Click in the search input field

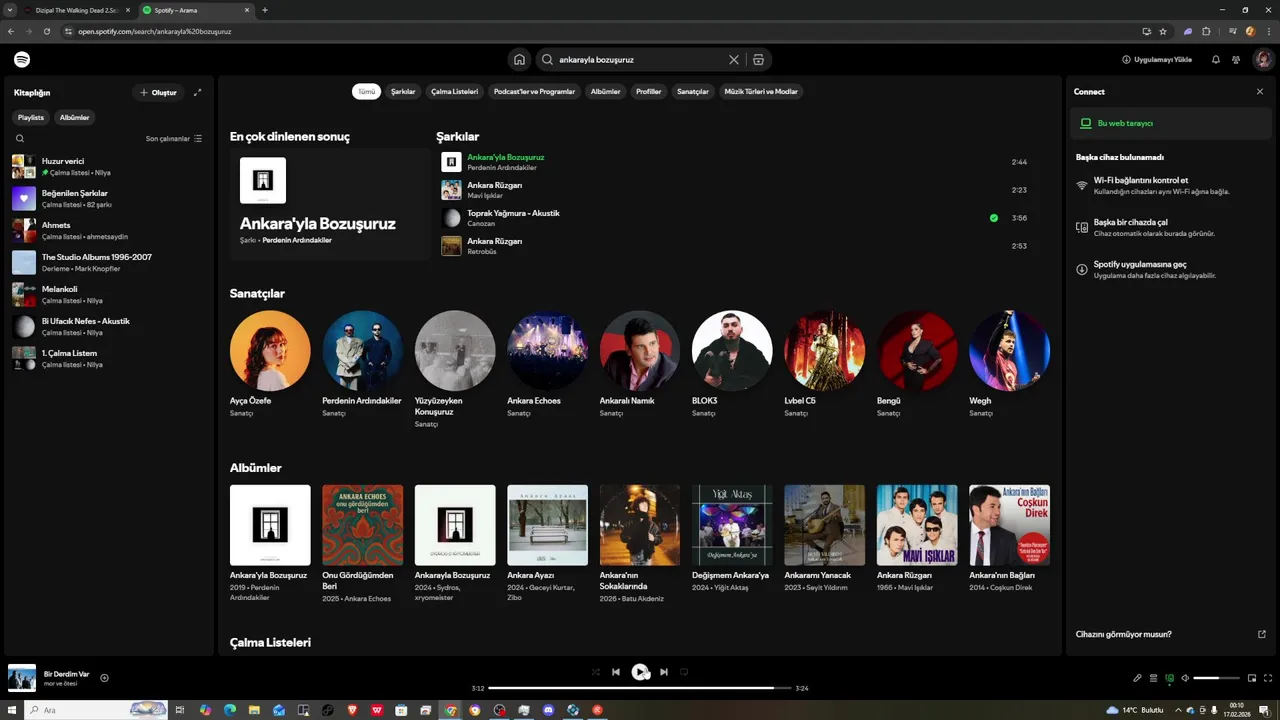point(640,60)
